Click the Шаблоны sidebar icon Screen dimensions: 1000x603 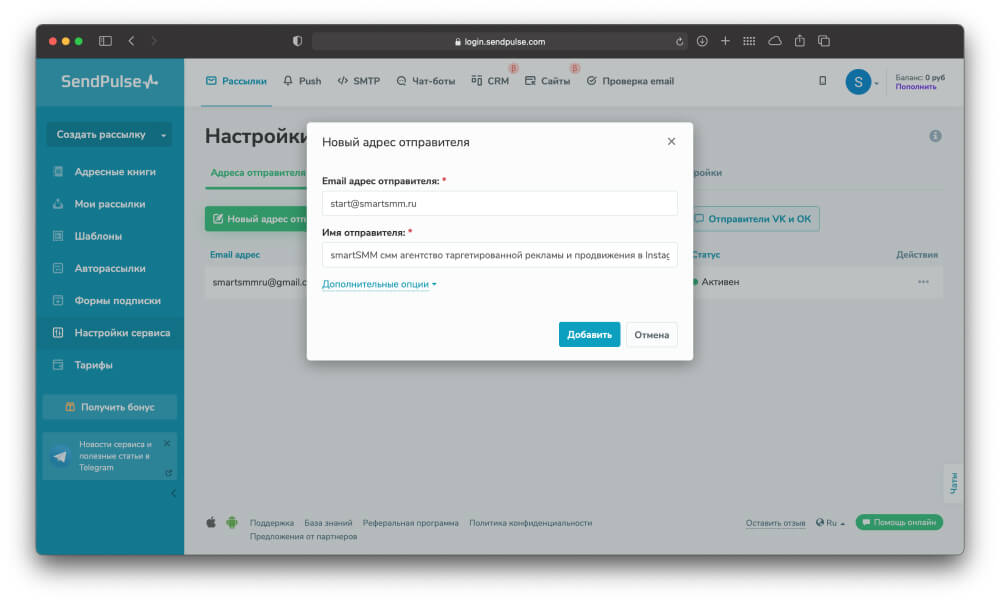click(x=58, y=236)
